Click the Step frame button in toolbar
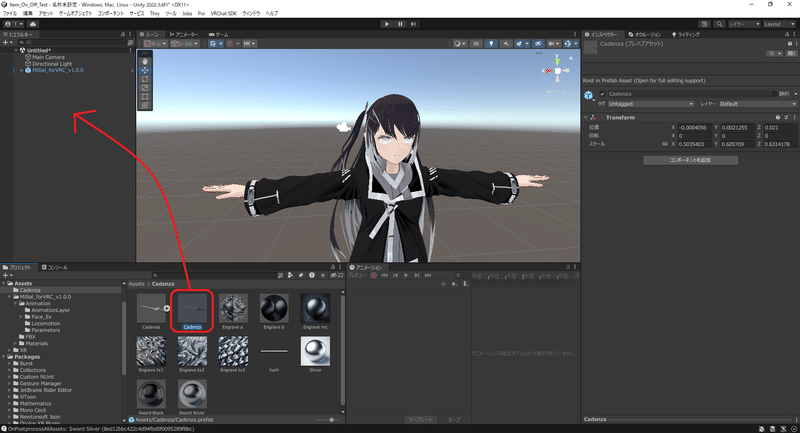The width and height of the screenshot is (800, 433). [x=413, y=24]
